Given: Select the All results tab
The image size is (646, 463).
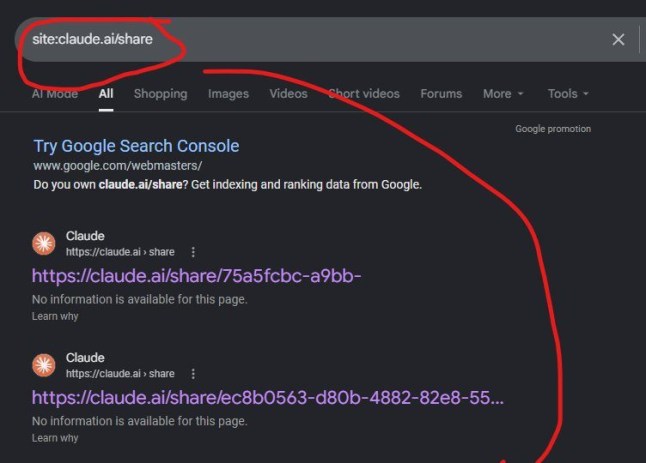Looking at the screenshot, I should click(x=106, y=94).
